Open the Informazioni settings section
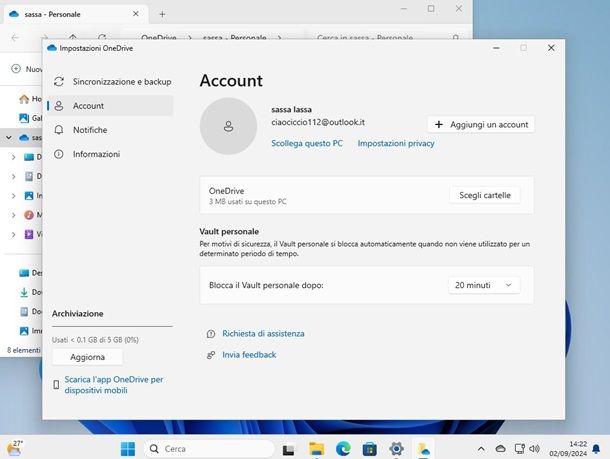Viewport: 610px width, 459px height. point(112,154)
